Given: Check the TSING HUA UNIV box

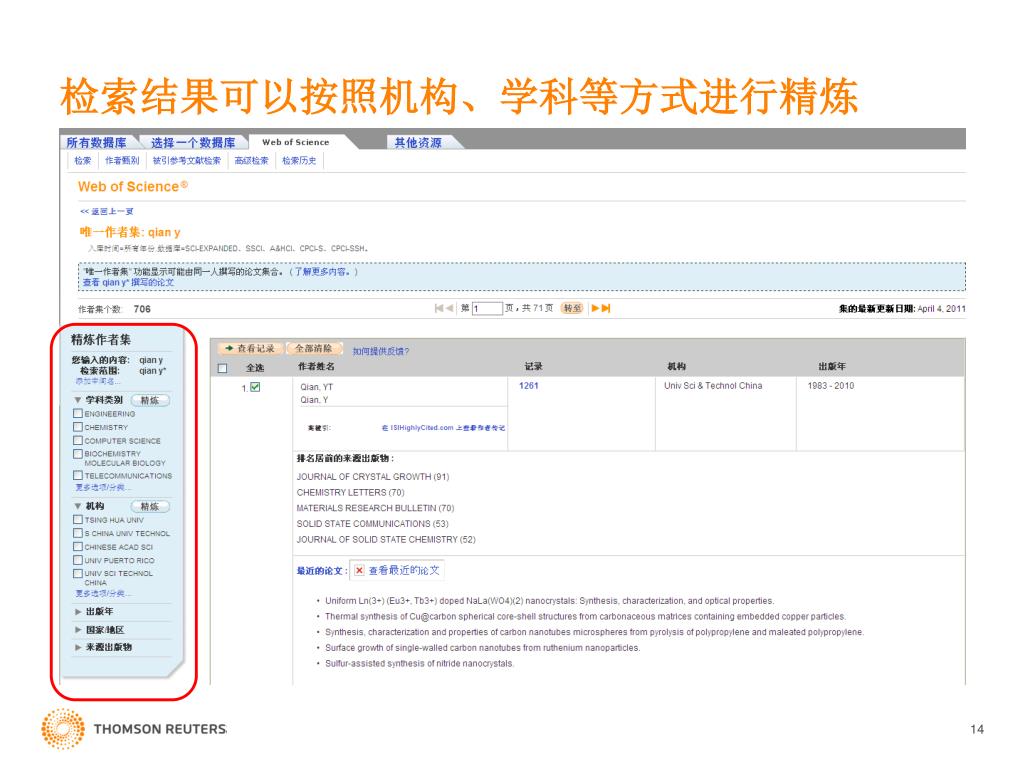Looking at the screenshot, I should pyautogui.click(x=78, y=520).
